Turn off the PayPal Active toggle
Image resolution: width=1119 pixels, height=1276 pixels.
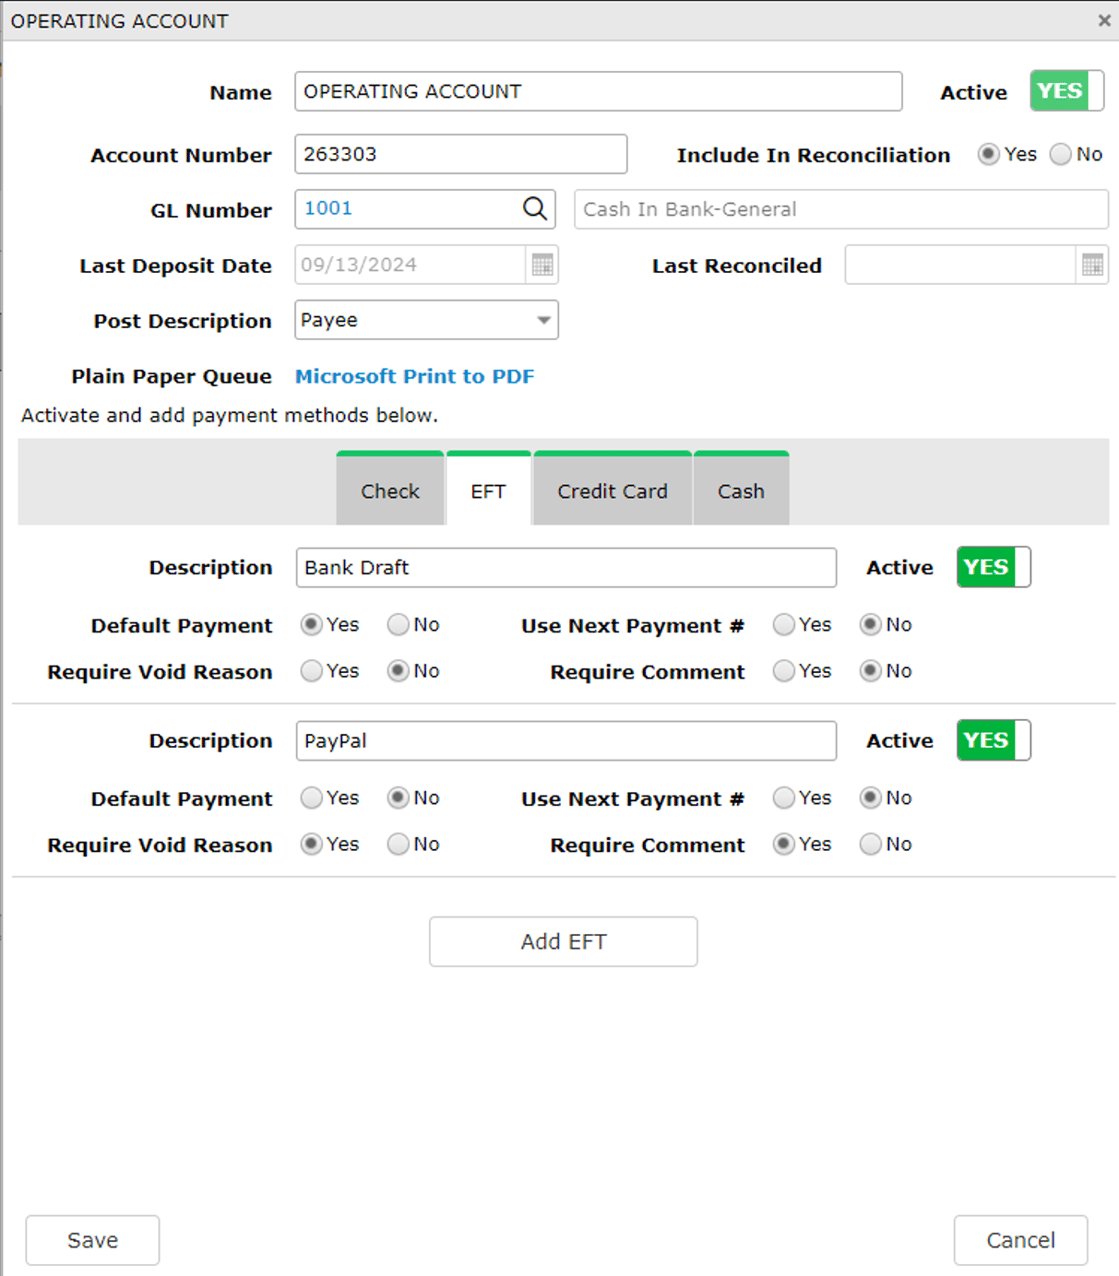tap(991, 740)
